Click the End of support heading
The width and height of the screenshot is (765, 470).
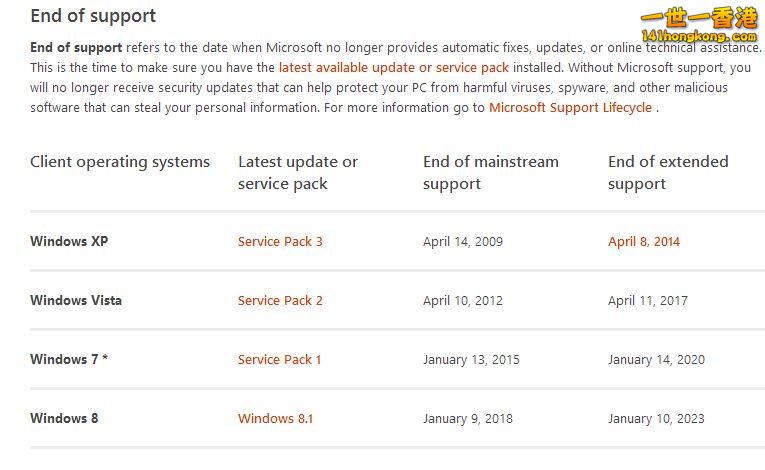click(x=93, y=16)
